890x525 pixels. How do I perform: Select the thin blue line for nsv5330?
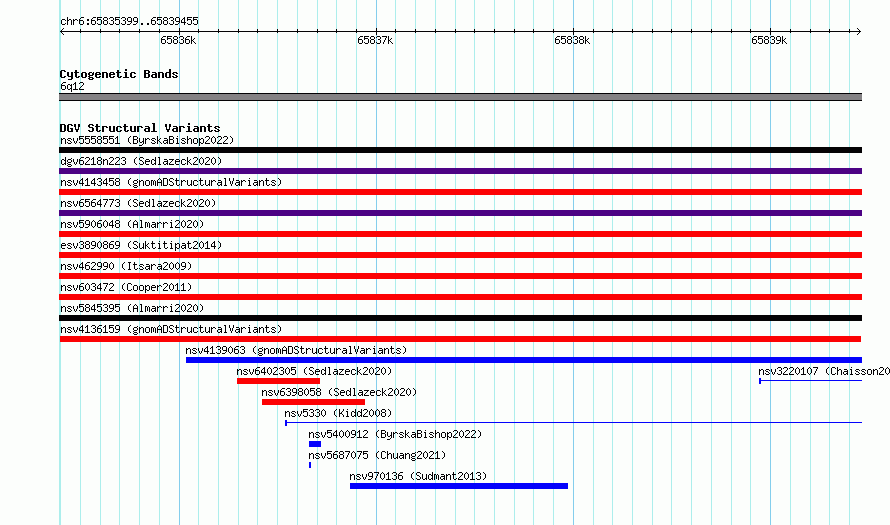point(573,423)
